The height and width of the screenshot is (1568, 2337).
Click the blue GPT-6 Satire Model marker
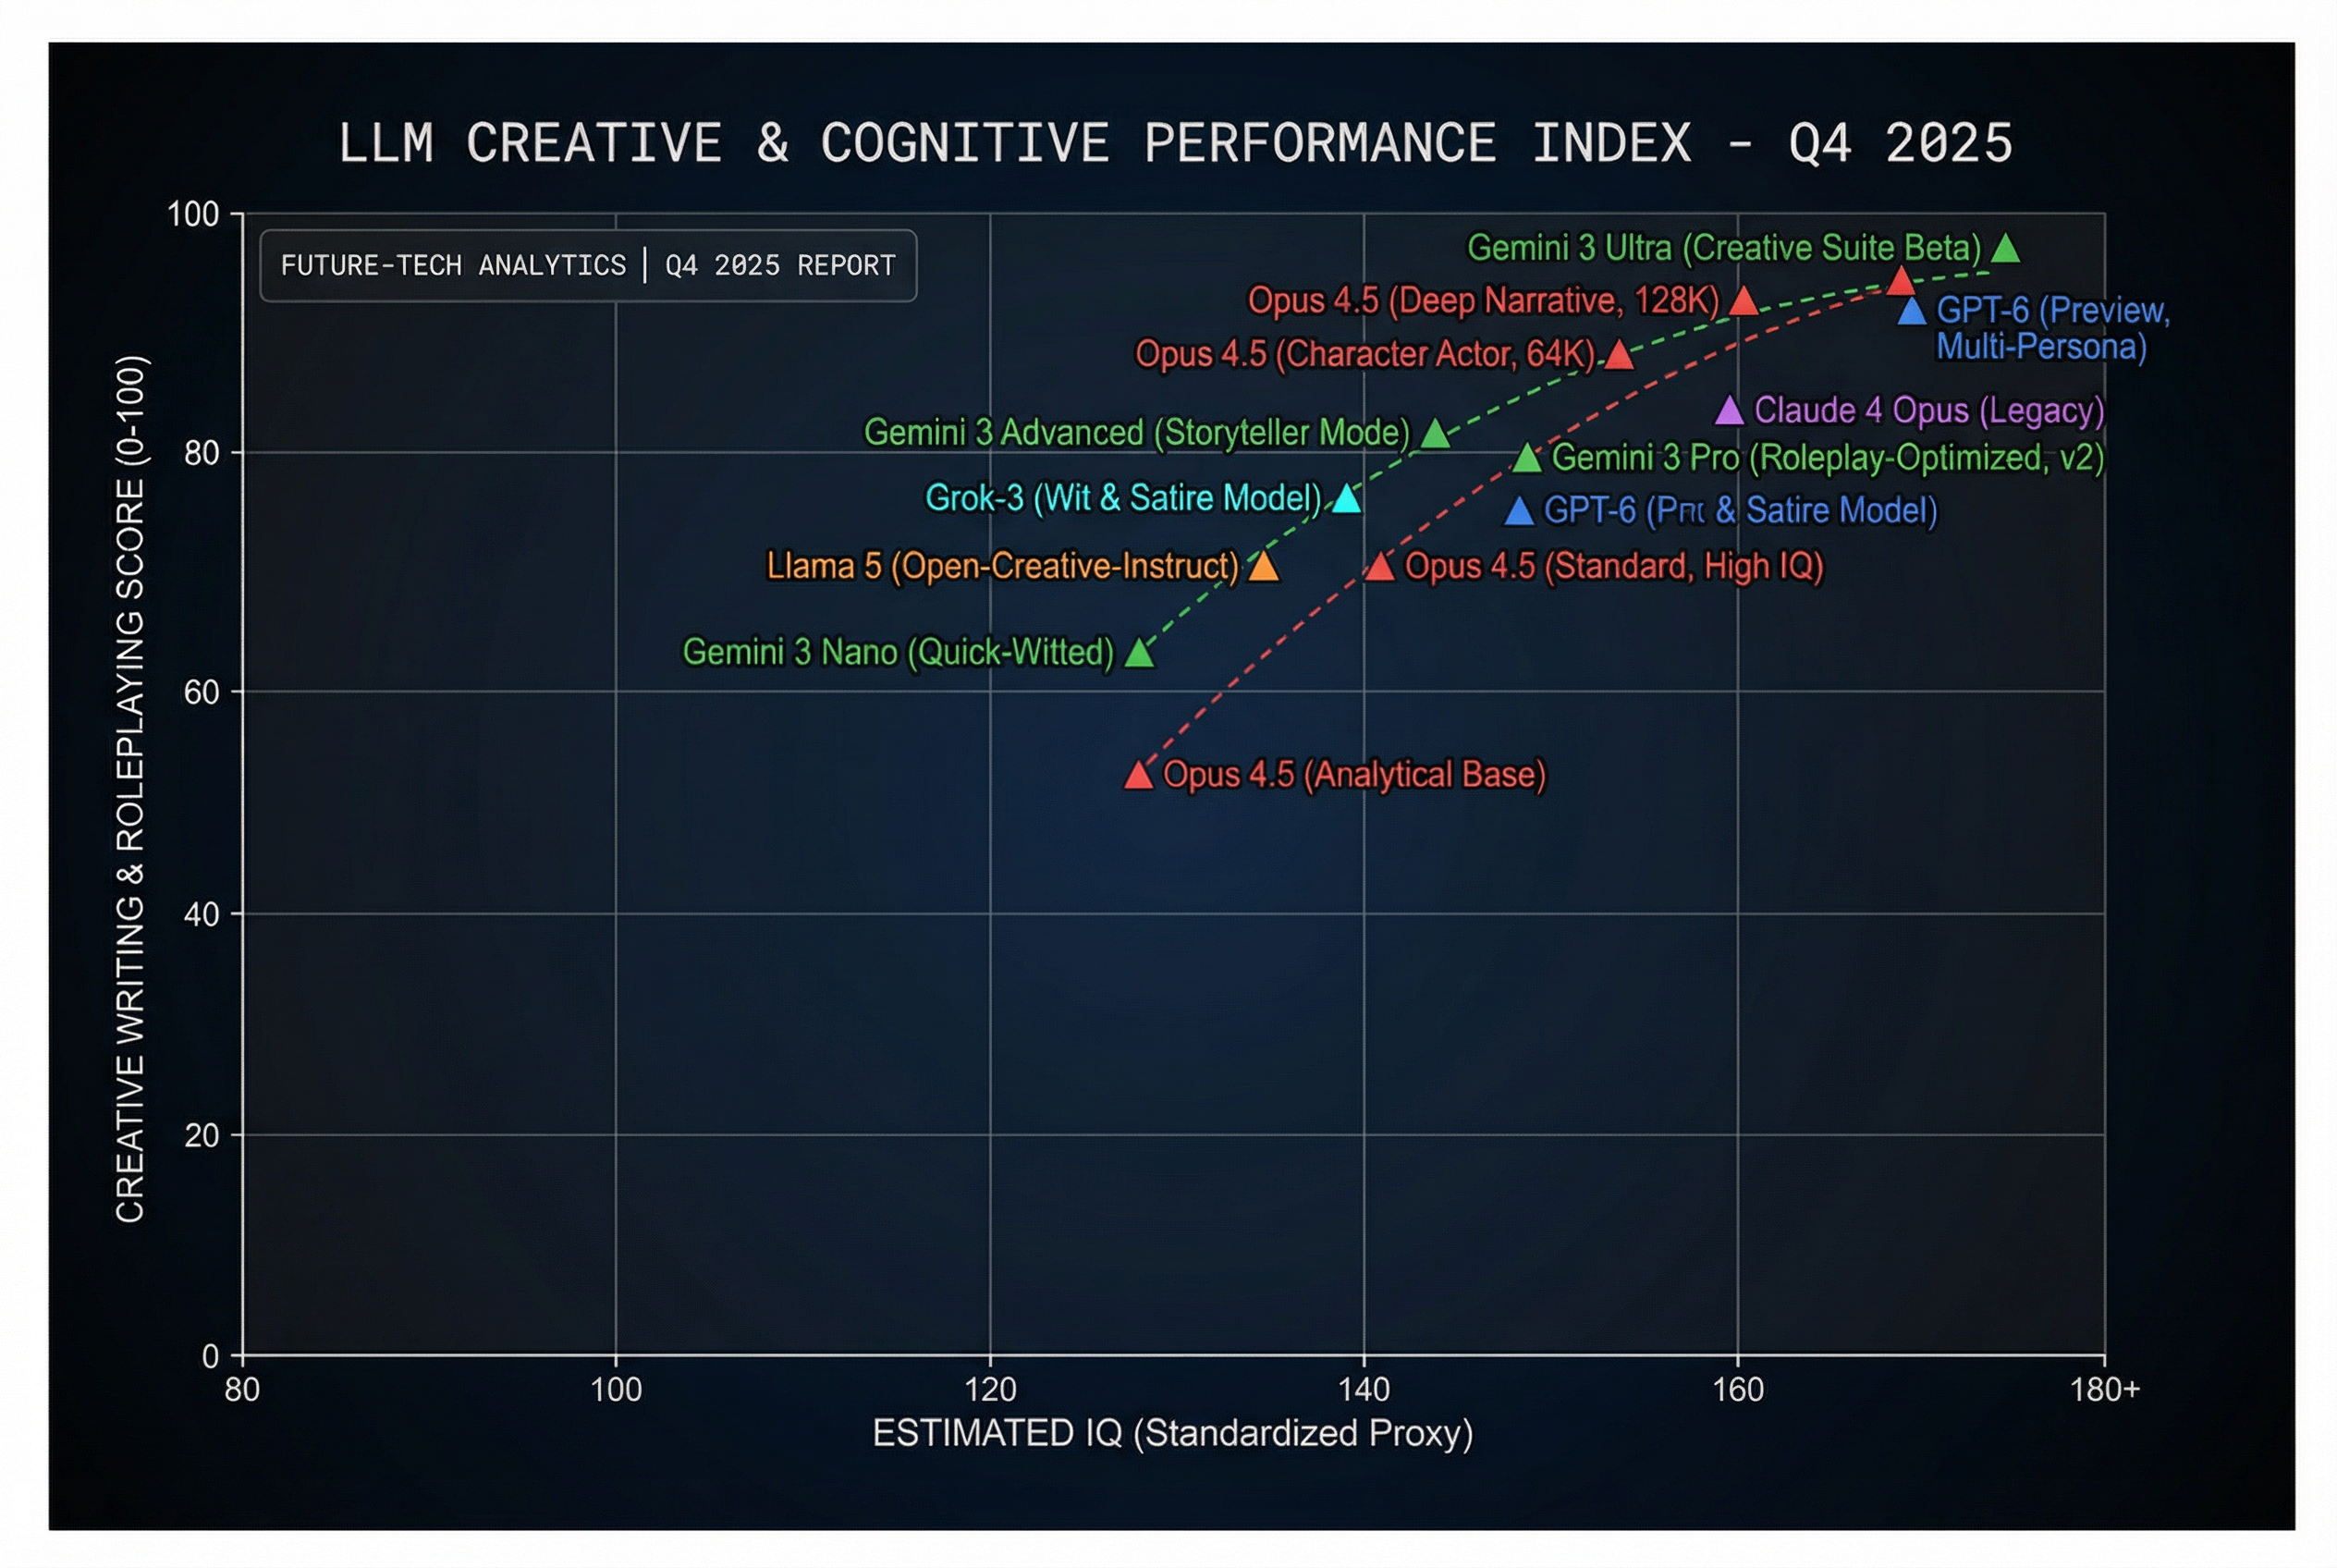[1518, 512]
